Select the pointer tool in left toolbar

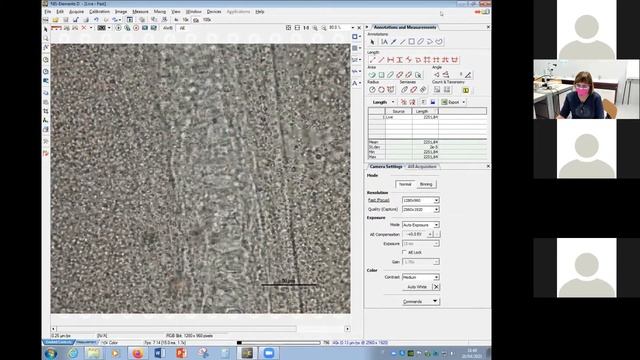click(x=46, y=29)
